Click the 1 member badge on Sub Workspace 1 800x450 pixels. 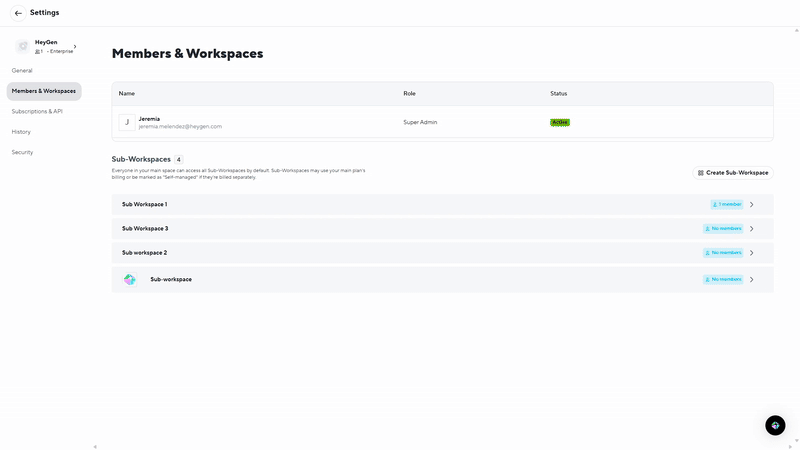pyautogui.click(x=727, y=204)
